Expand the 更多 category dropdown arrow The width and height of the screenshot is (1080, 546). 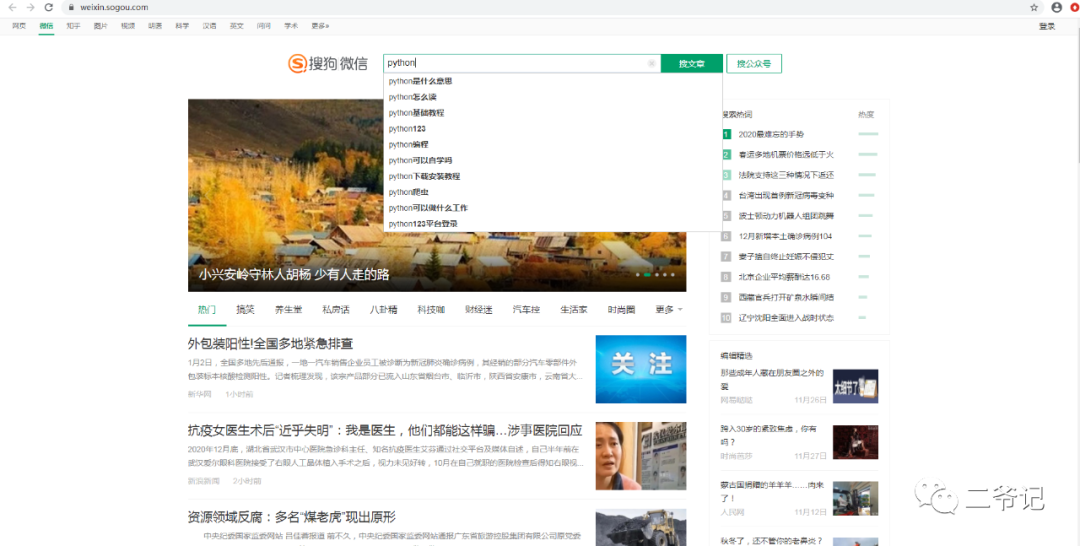(x=681, y=310)
